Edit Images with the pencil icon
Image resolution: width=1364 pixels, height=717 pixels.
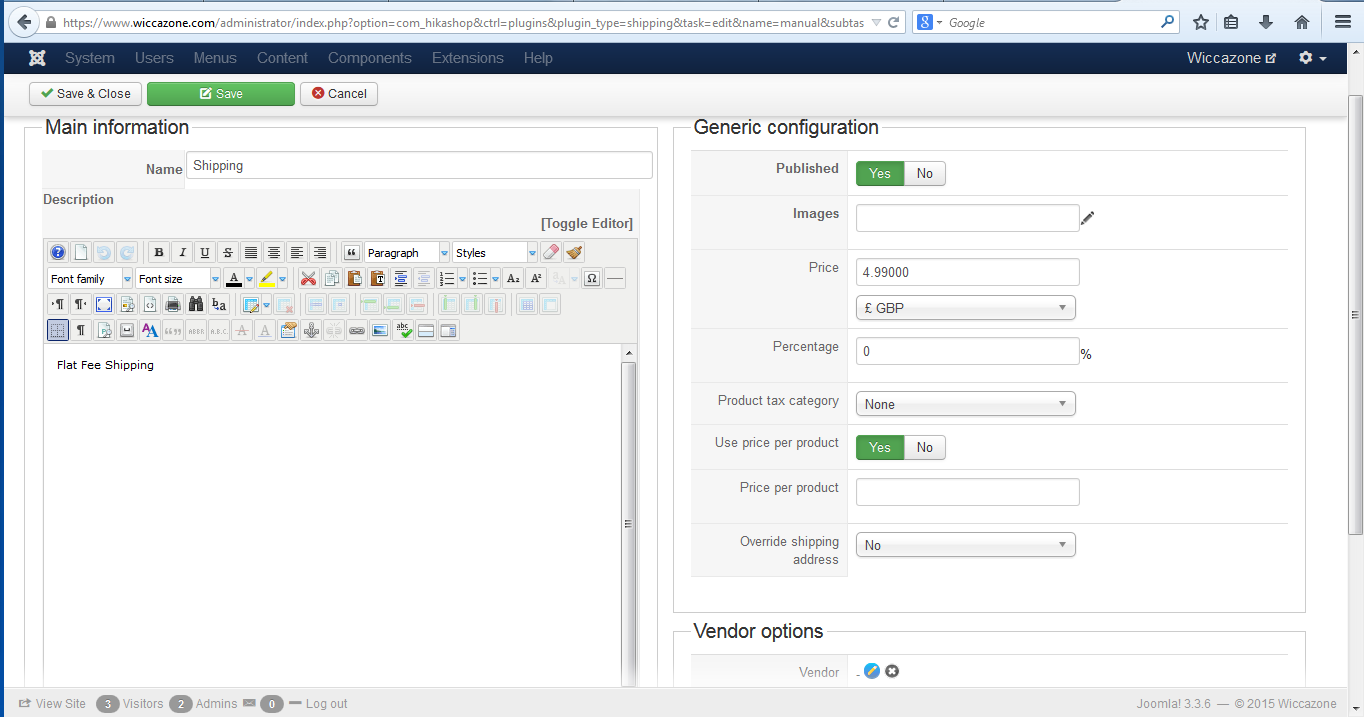(1088, 218)
